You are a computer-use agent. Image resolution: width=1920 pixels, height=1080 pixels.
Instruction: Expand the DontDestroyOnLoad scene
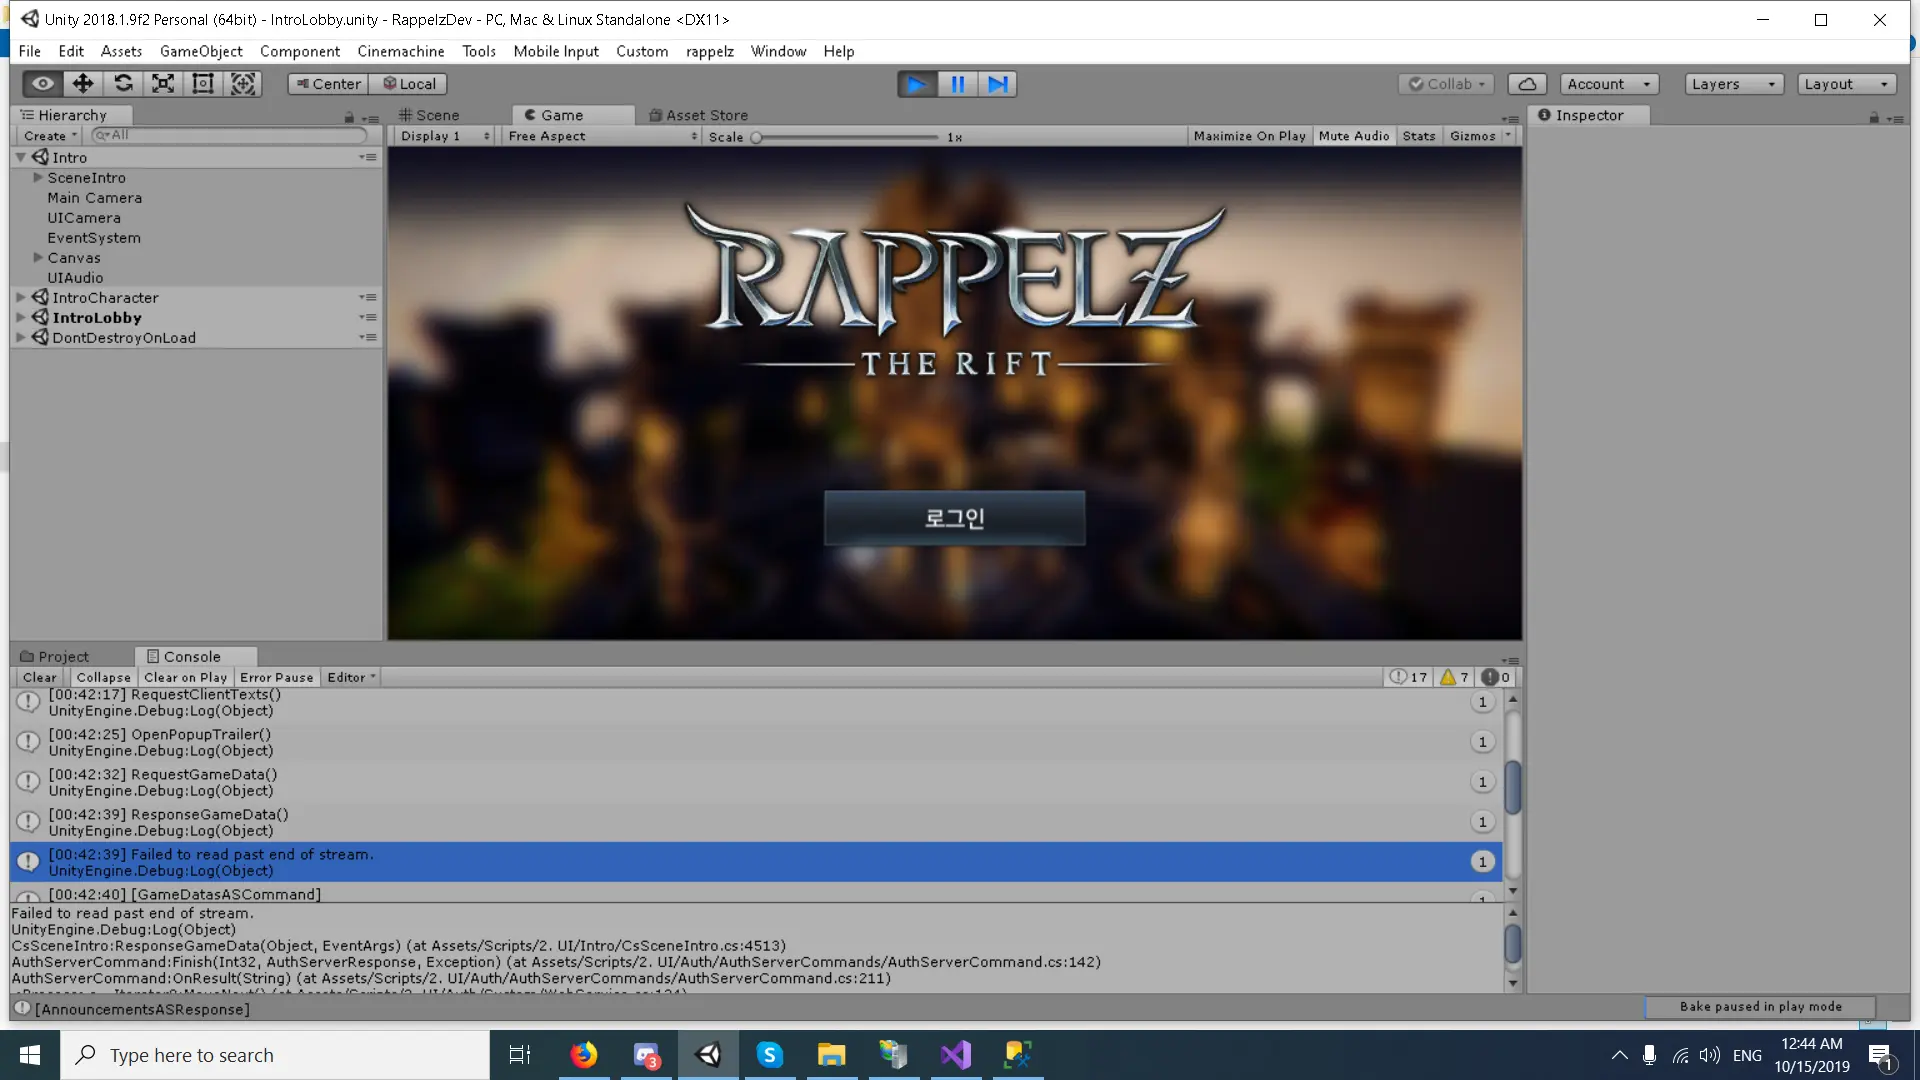20,337
